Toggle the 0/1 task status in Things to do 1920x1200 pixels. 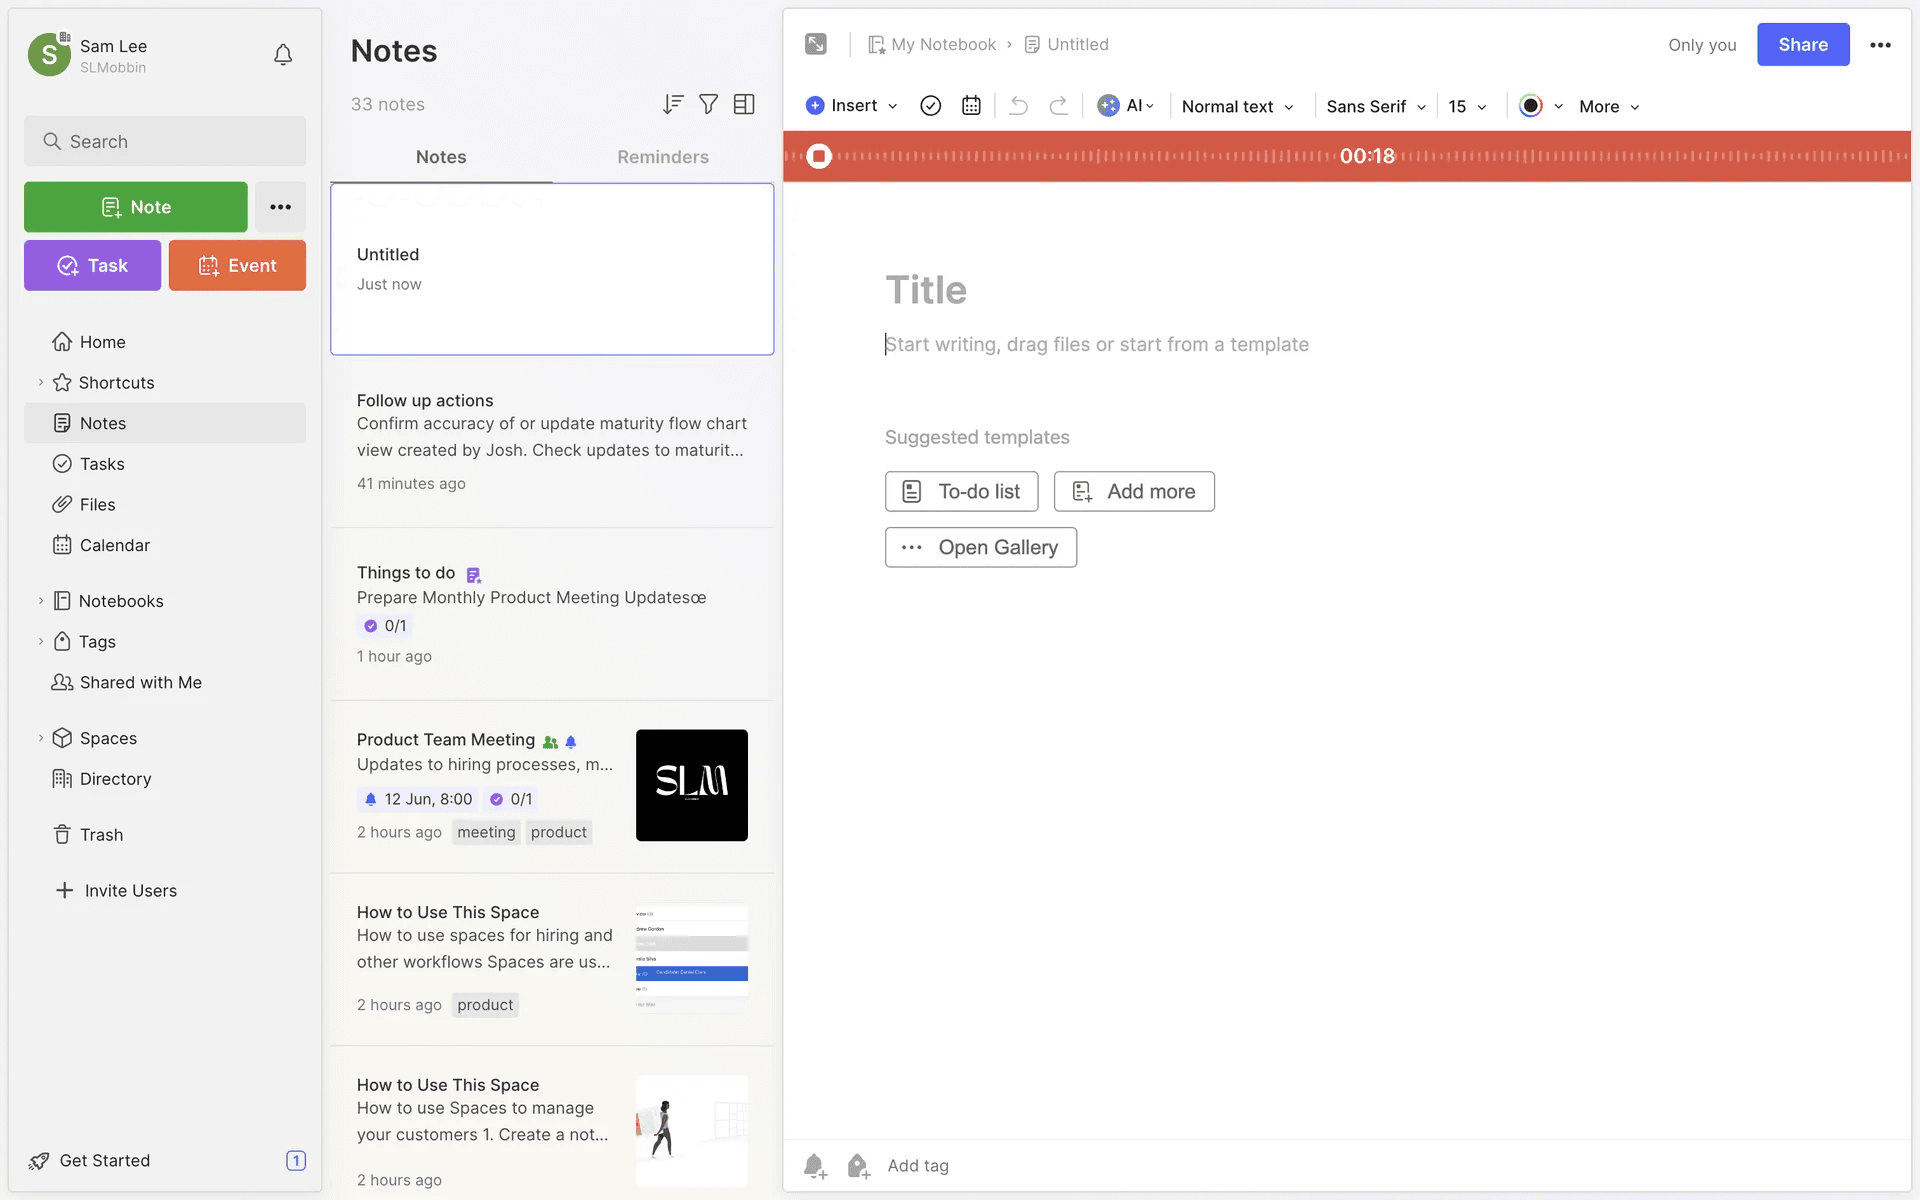pos(386,626)
